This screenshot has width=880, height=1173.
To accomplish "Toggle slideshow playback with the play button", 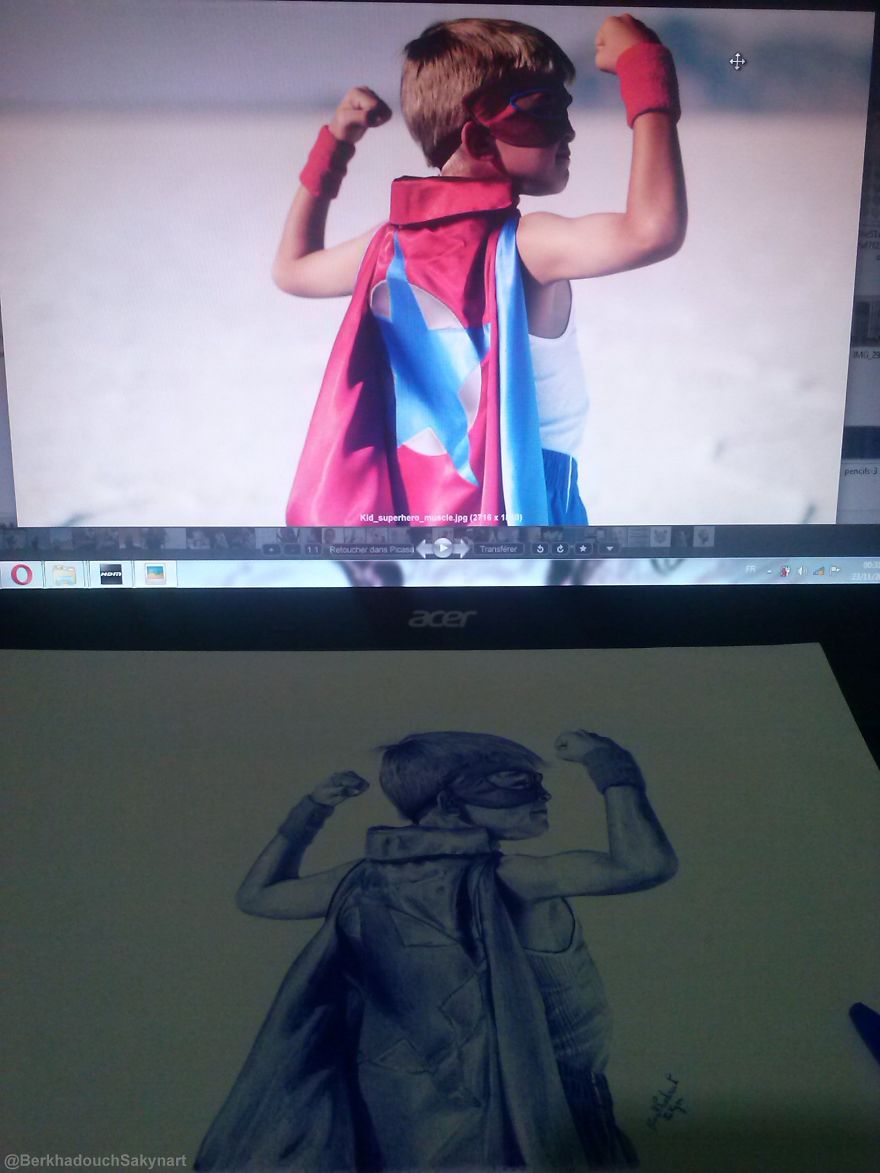I will (443, 548).
